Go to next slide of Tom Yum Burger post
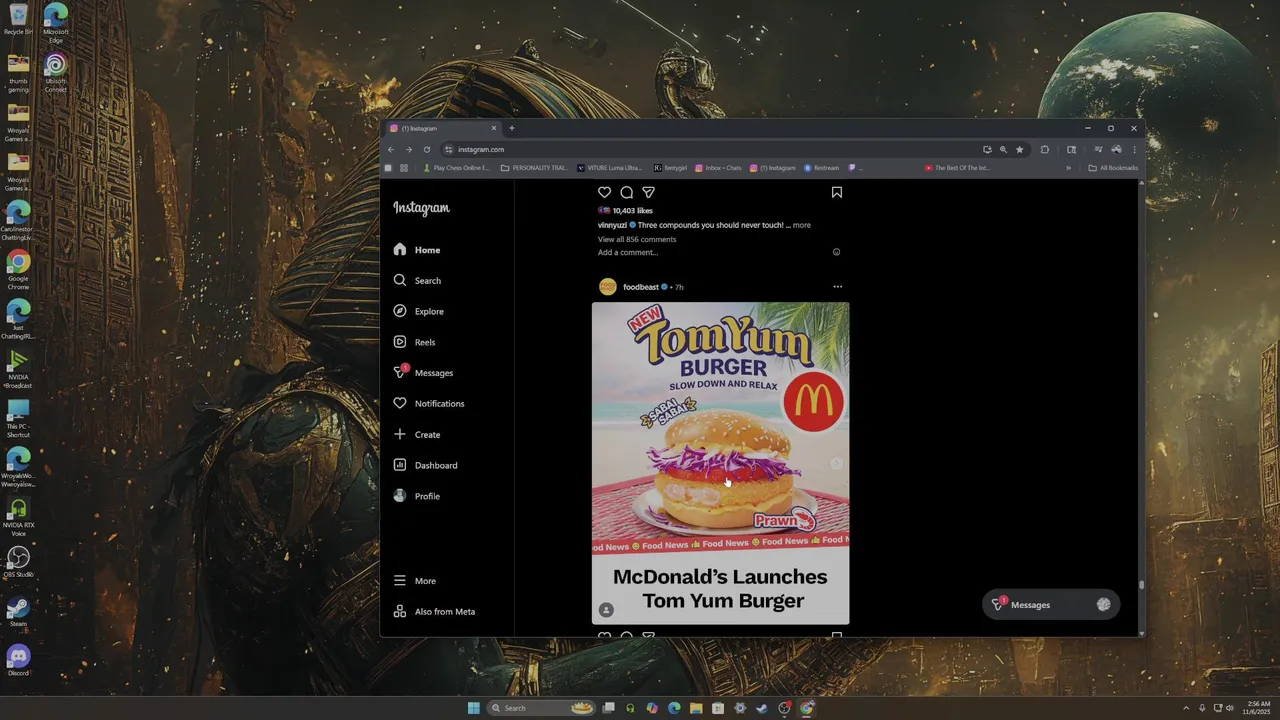The image size is (1280, 720). (x=837, y=464)
